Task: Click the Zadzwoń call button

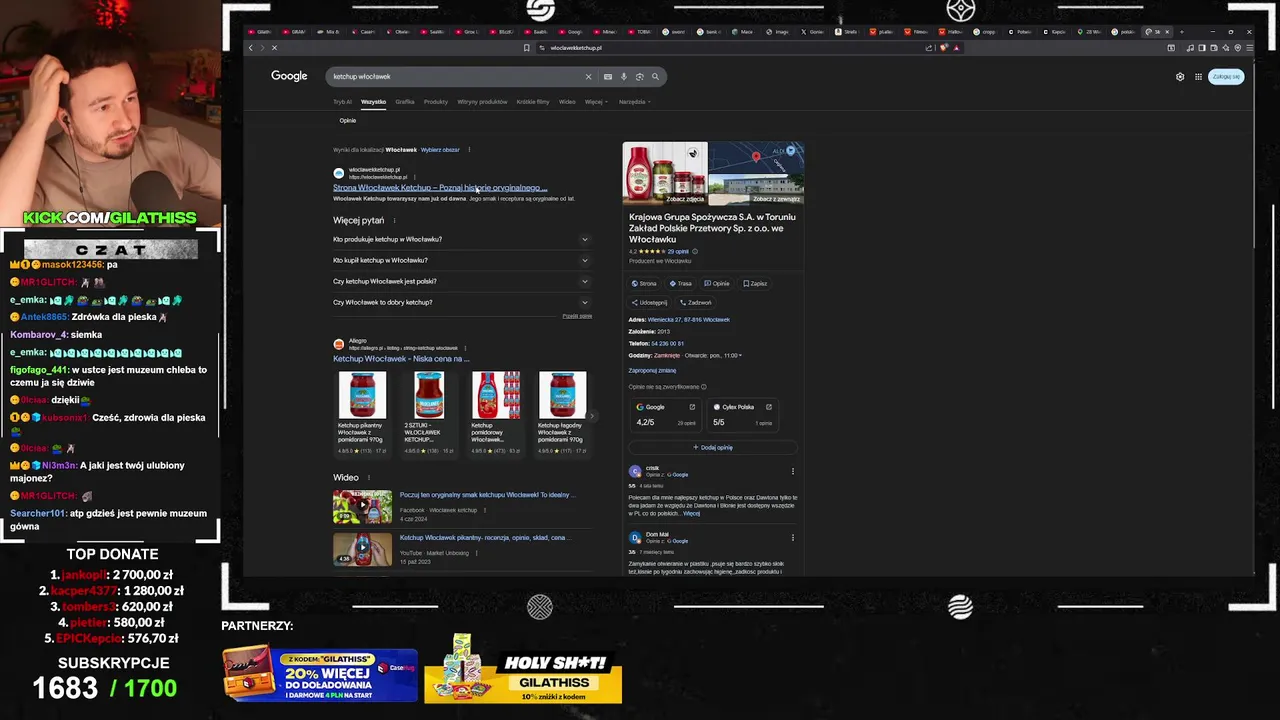Action: [x=696, y=302]
